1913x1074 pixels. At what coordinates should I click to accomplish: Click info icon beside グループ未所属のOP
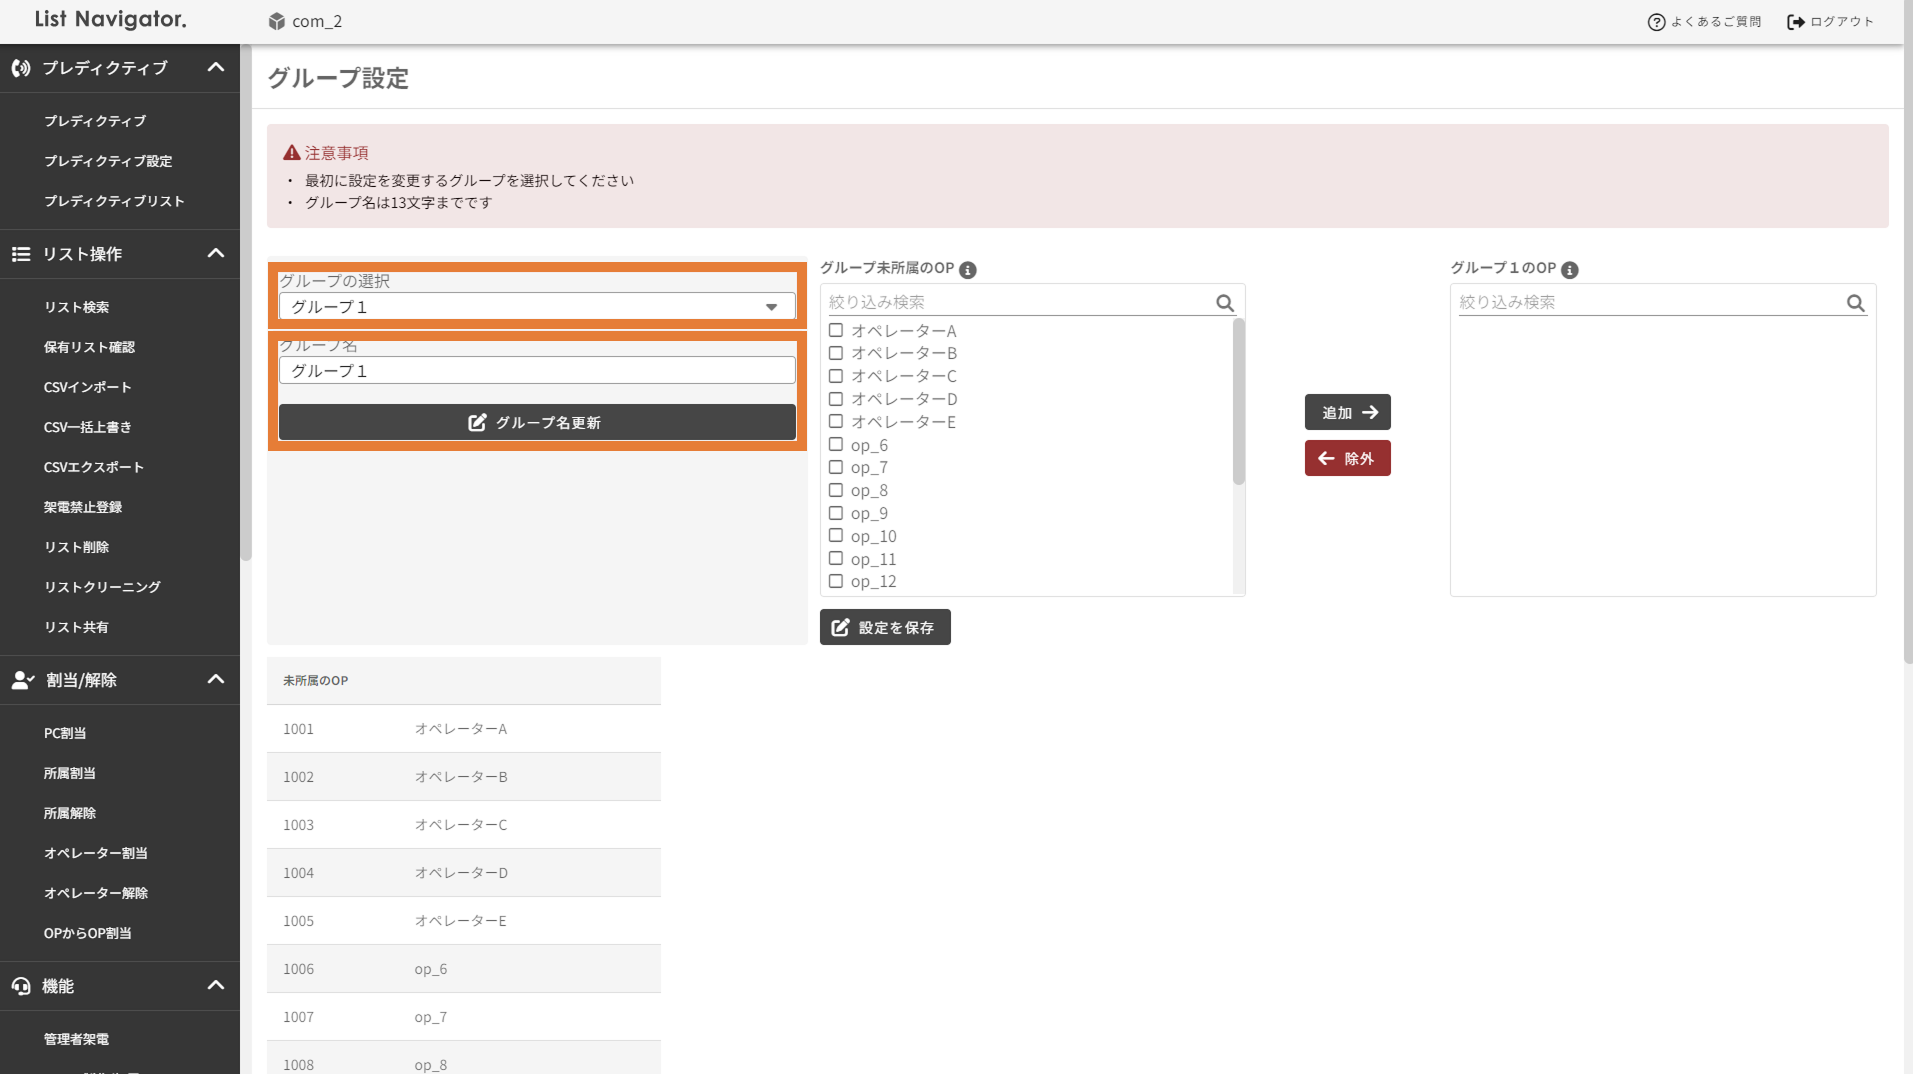click(x=968, y=270)
